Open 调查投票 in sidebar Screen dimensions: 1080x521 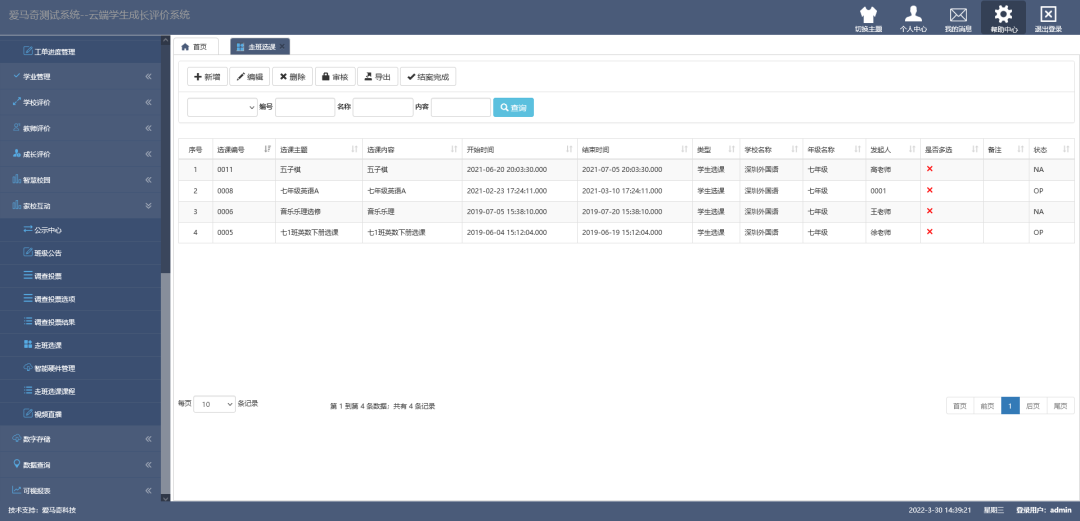point(80,276)
